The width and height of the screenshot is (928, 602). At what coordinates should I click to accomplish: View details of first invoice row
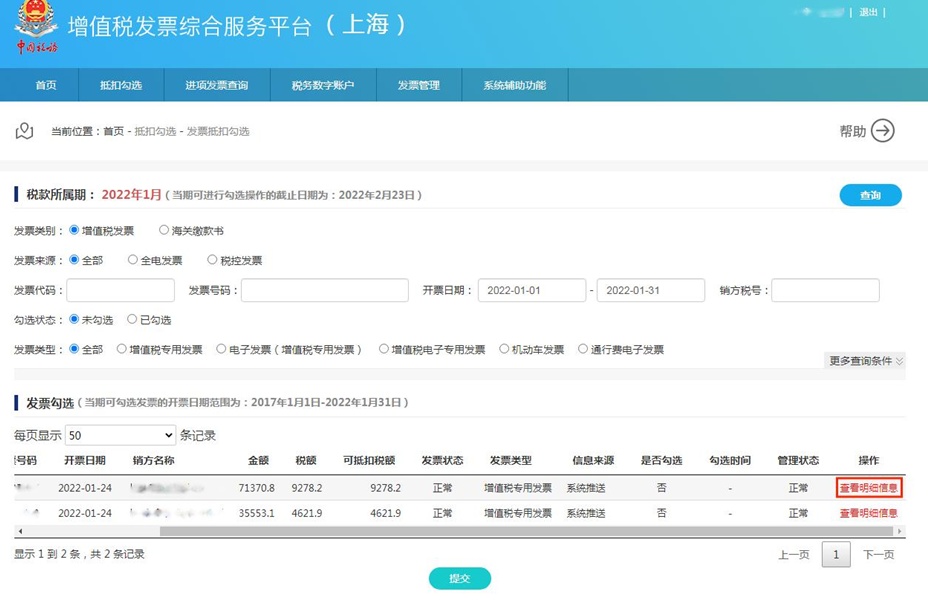click(x=868, y=488)
